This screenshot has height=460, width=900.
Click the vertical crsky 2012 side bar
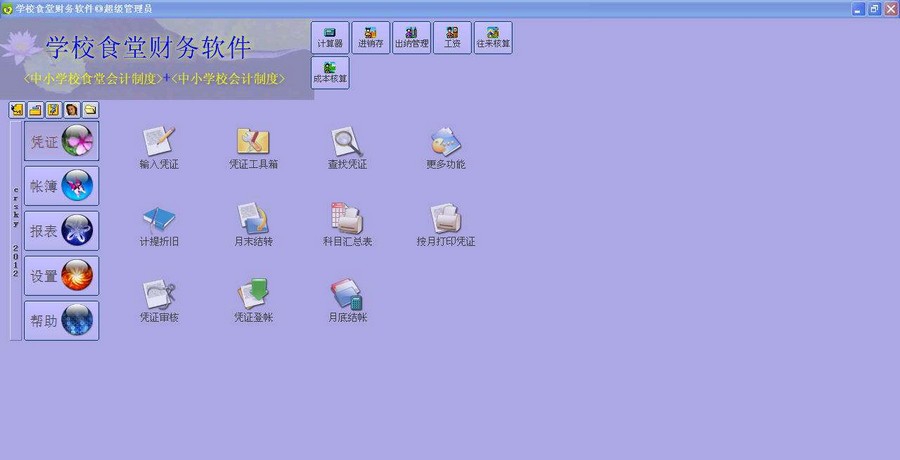click(16, 230)
